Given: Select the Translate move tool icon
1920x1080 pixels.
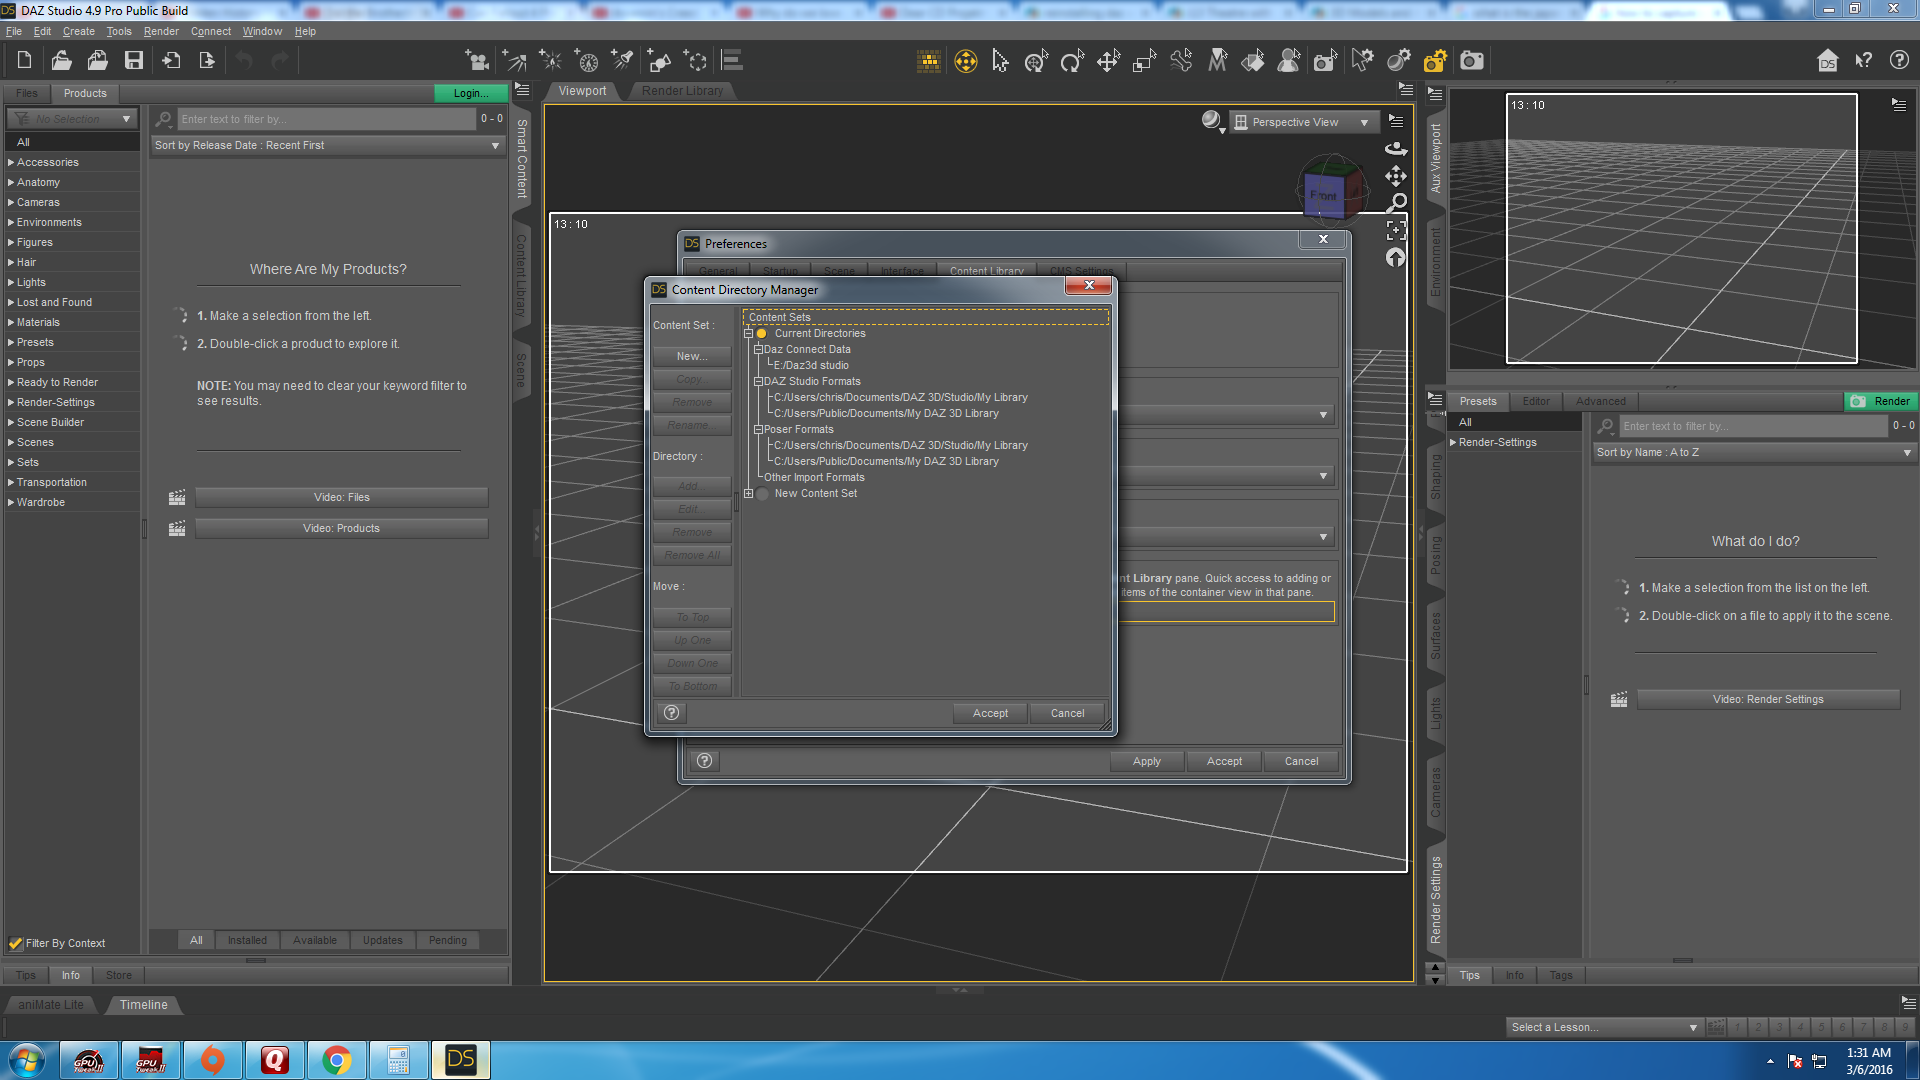Looking at the screenshot, I should pyautogui.click(x=1108, y=62).
